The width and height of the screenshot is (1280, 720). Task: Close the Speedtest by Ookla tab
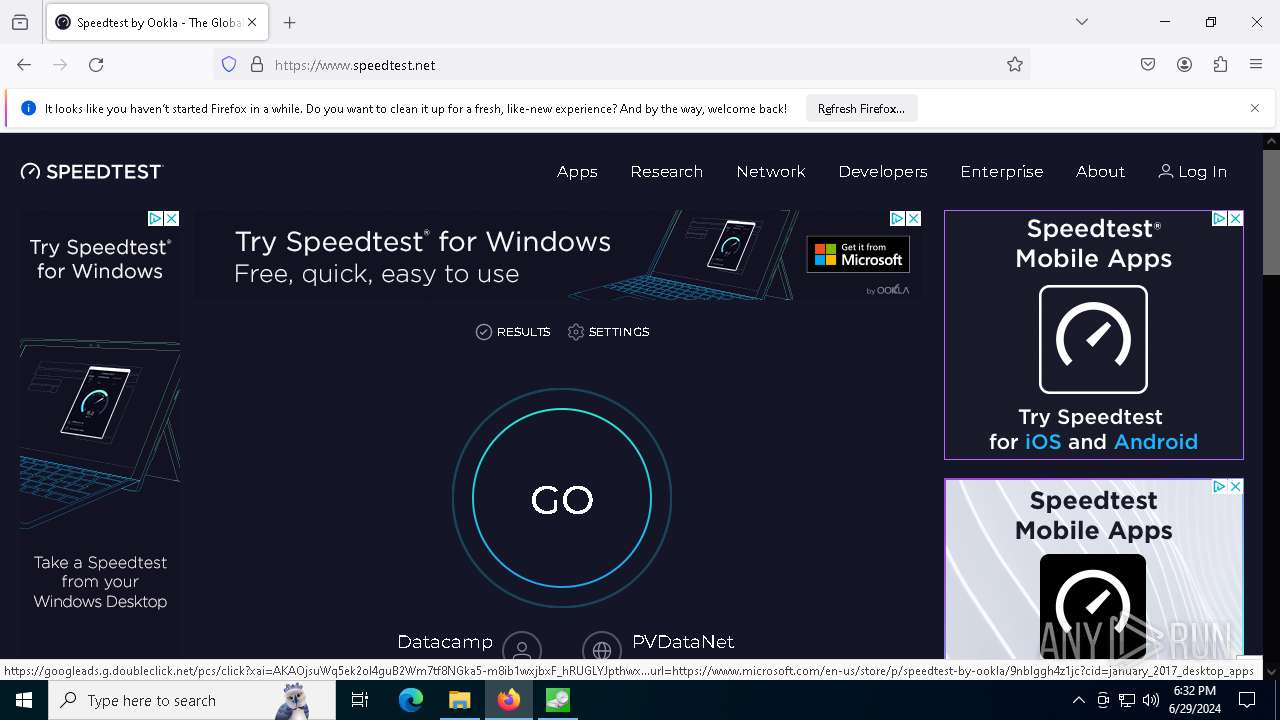click(252, 22)
